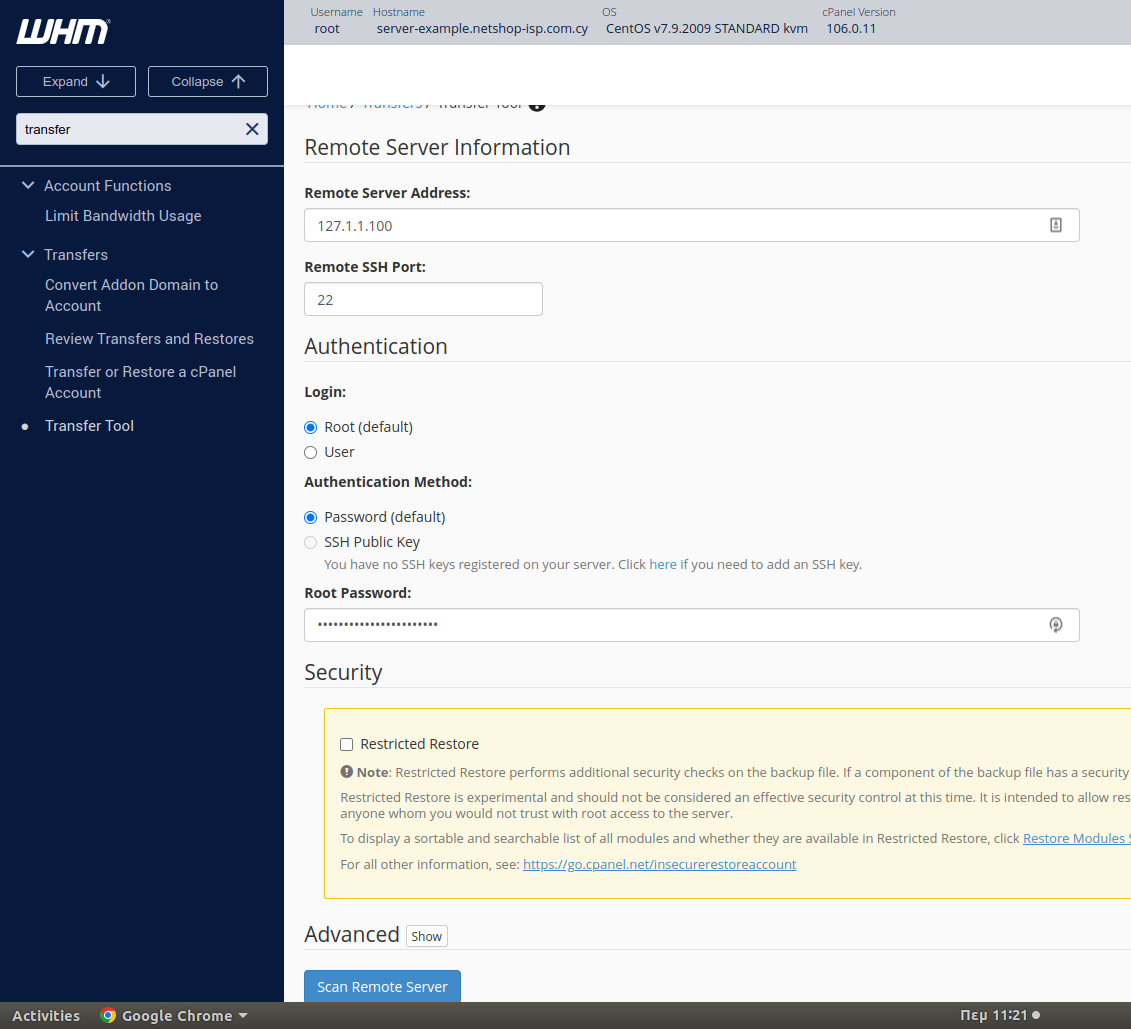Screen dimensions: 1131x1029
Task: Collapse the Account Functions section
Action: click(x=28, y=185)
